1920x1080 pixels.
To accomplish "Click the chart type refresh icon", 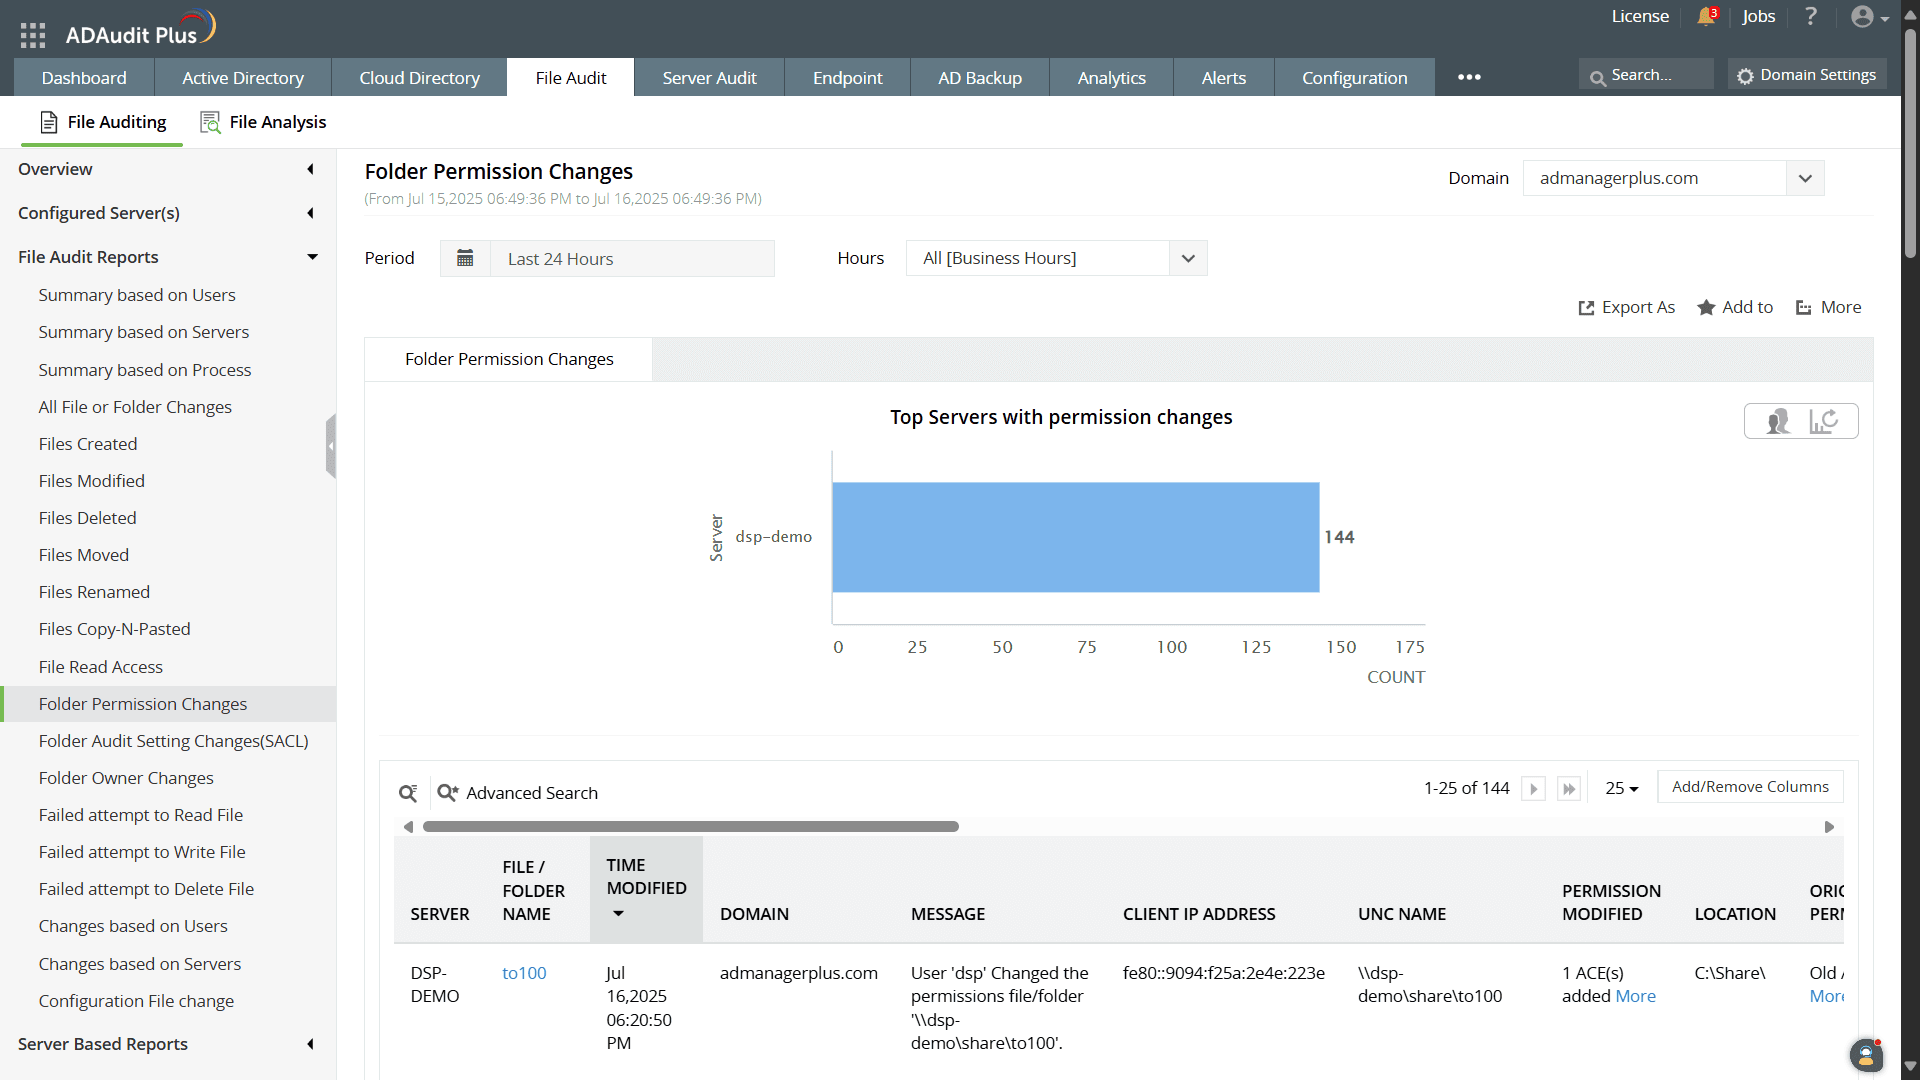I will [x=1824, y=421].
